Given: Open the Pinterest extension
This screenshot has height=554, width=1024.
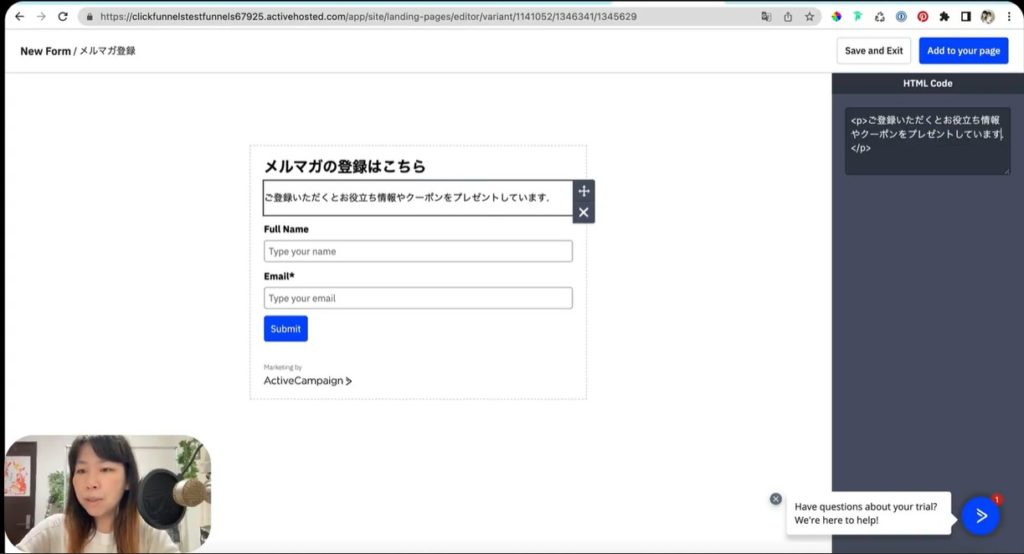Looking at the screenshot, I should tap(922, 17).
